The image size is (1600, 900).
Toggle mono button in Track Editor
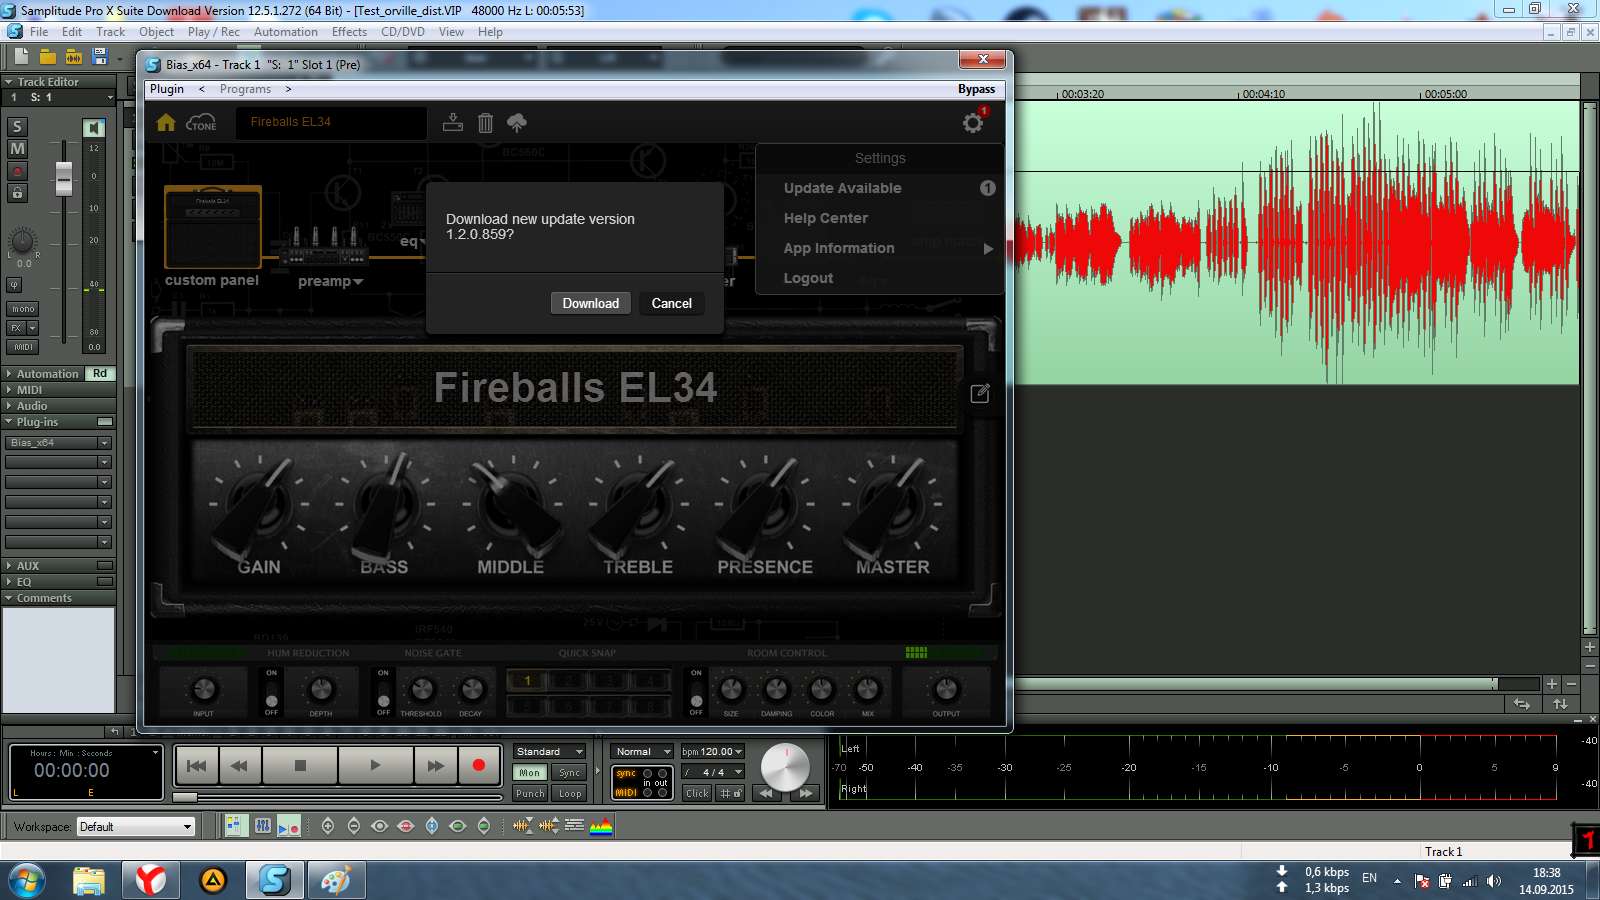point(23,309)
